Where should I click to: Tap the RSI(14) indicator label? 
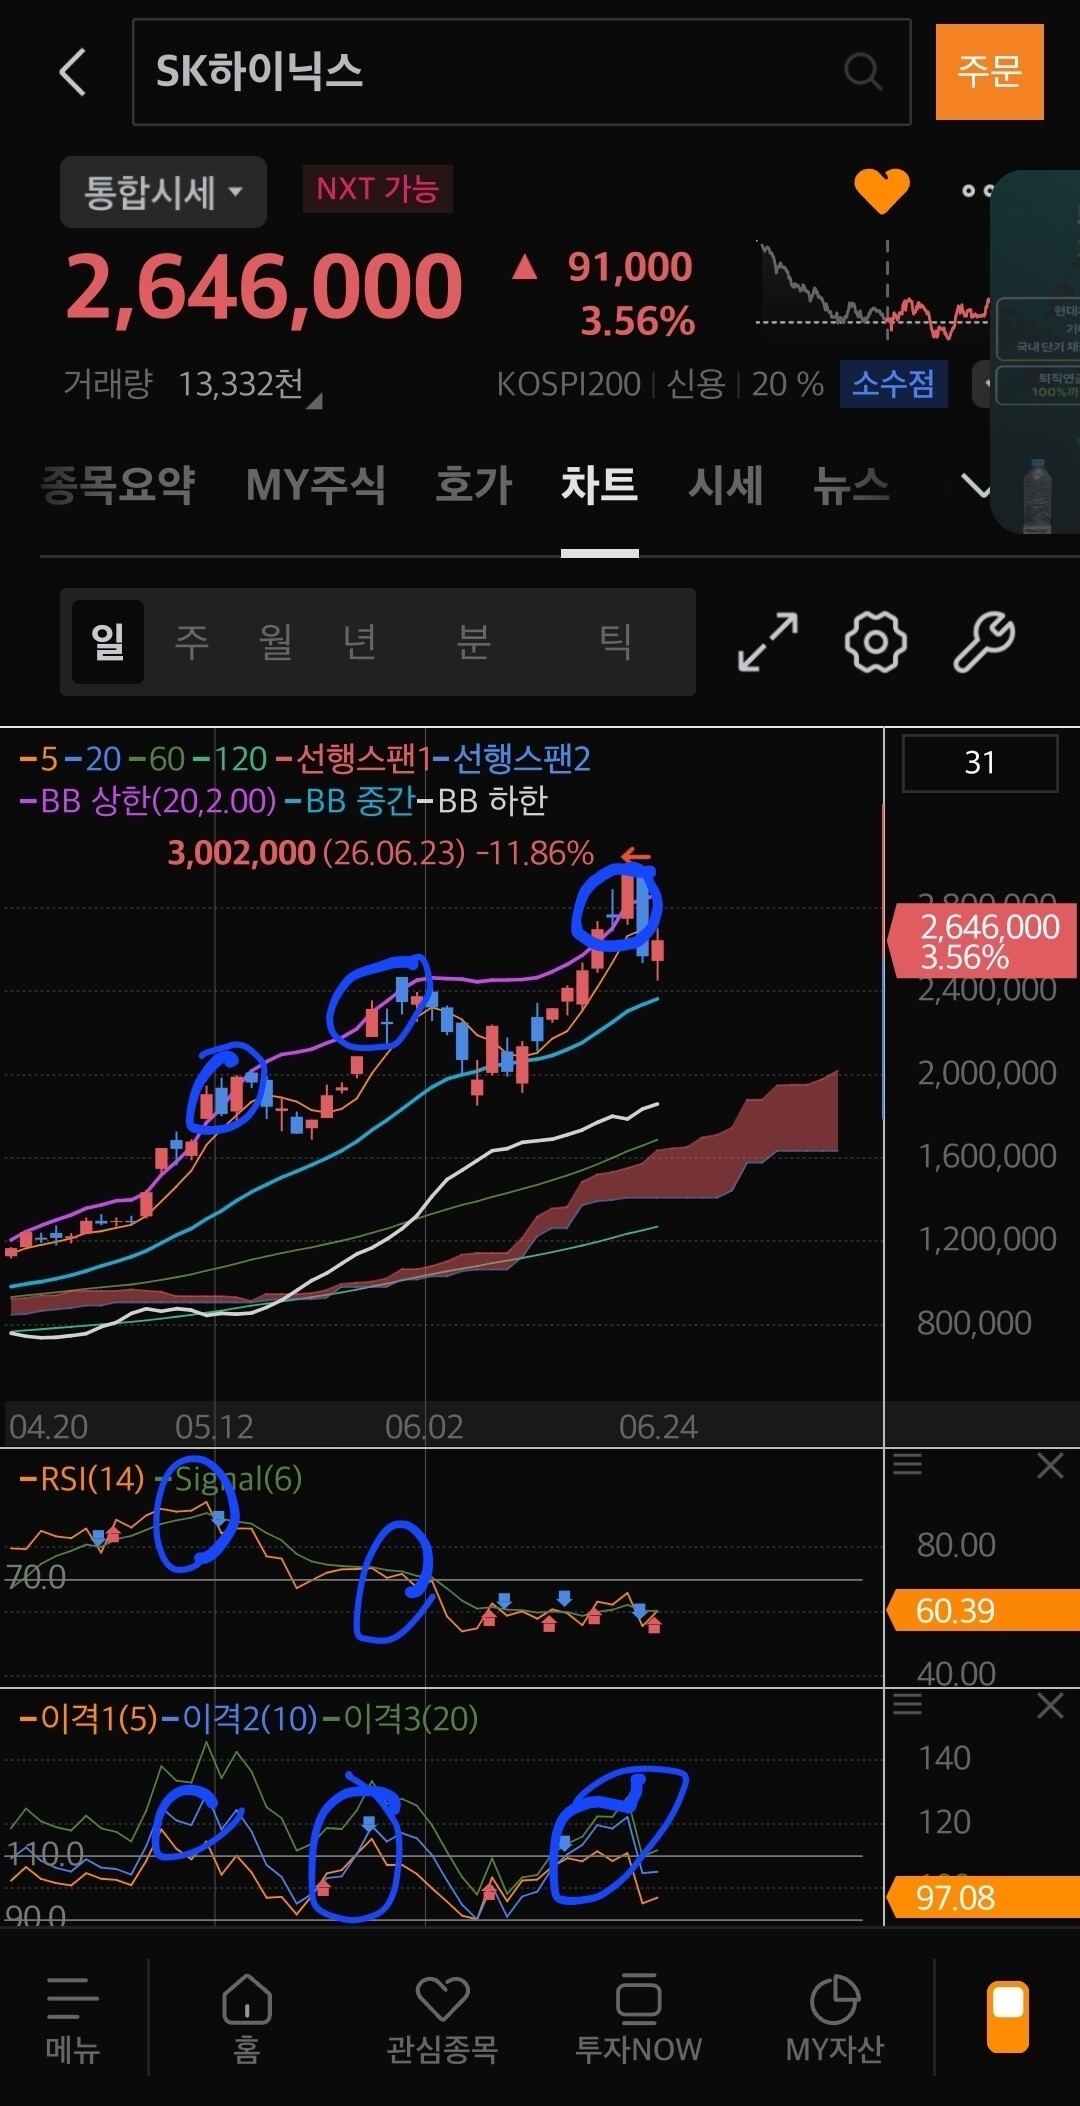click(x=92, y=1479)
